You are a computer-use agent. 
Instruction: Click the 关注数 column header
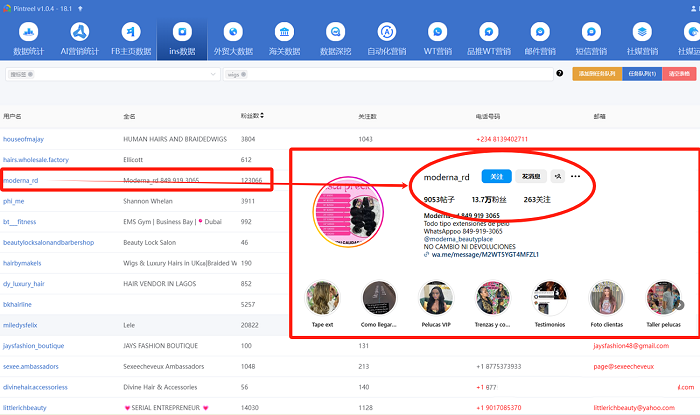pos(367,116)
